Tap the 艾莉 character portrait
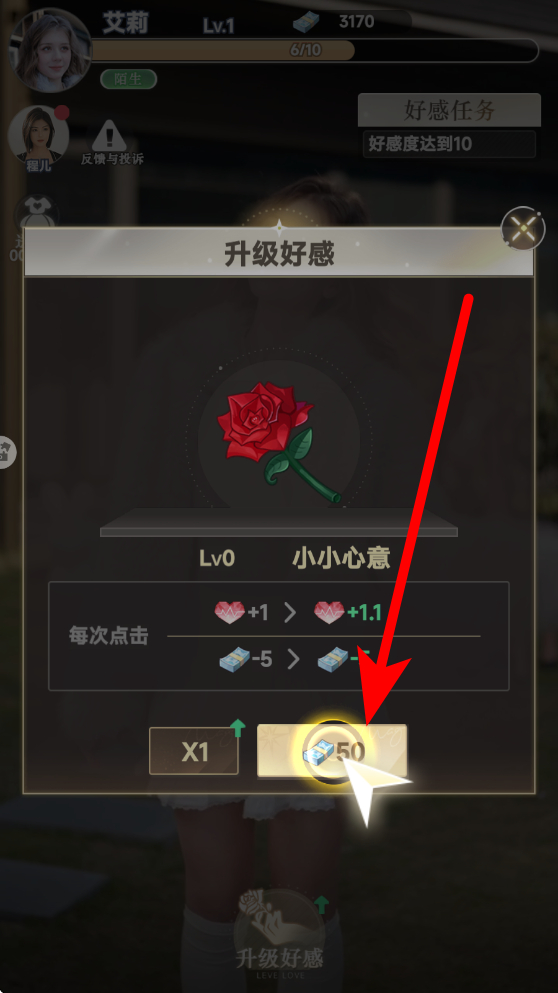The height and width of the screenshot is (993, 558). pos(51,51)
